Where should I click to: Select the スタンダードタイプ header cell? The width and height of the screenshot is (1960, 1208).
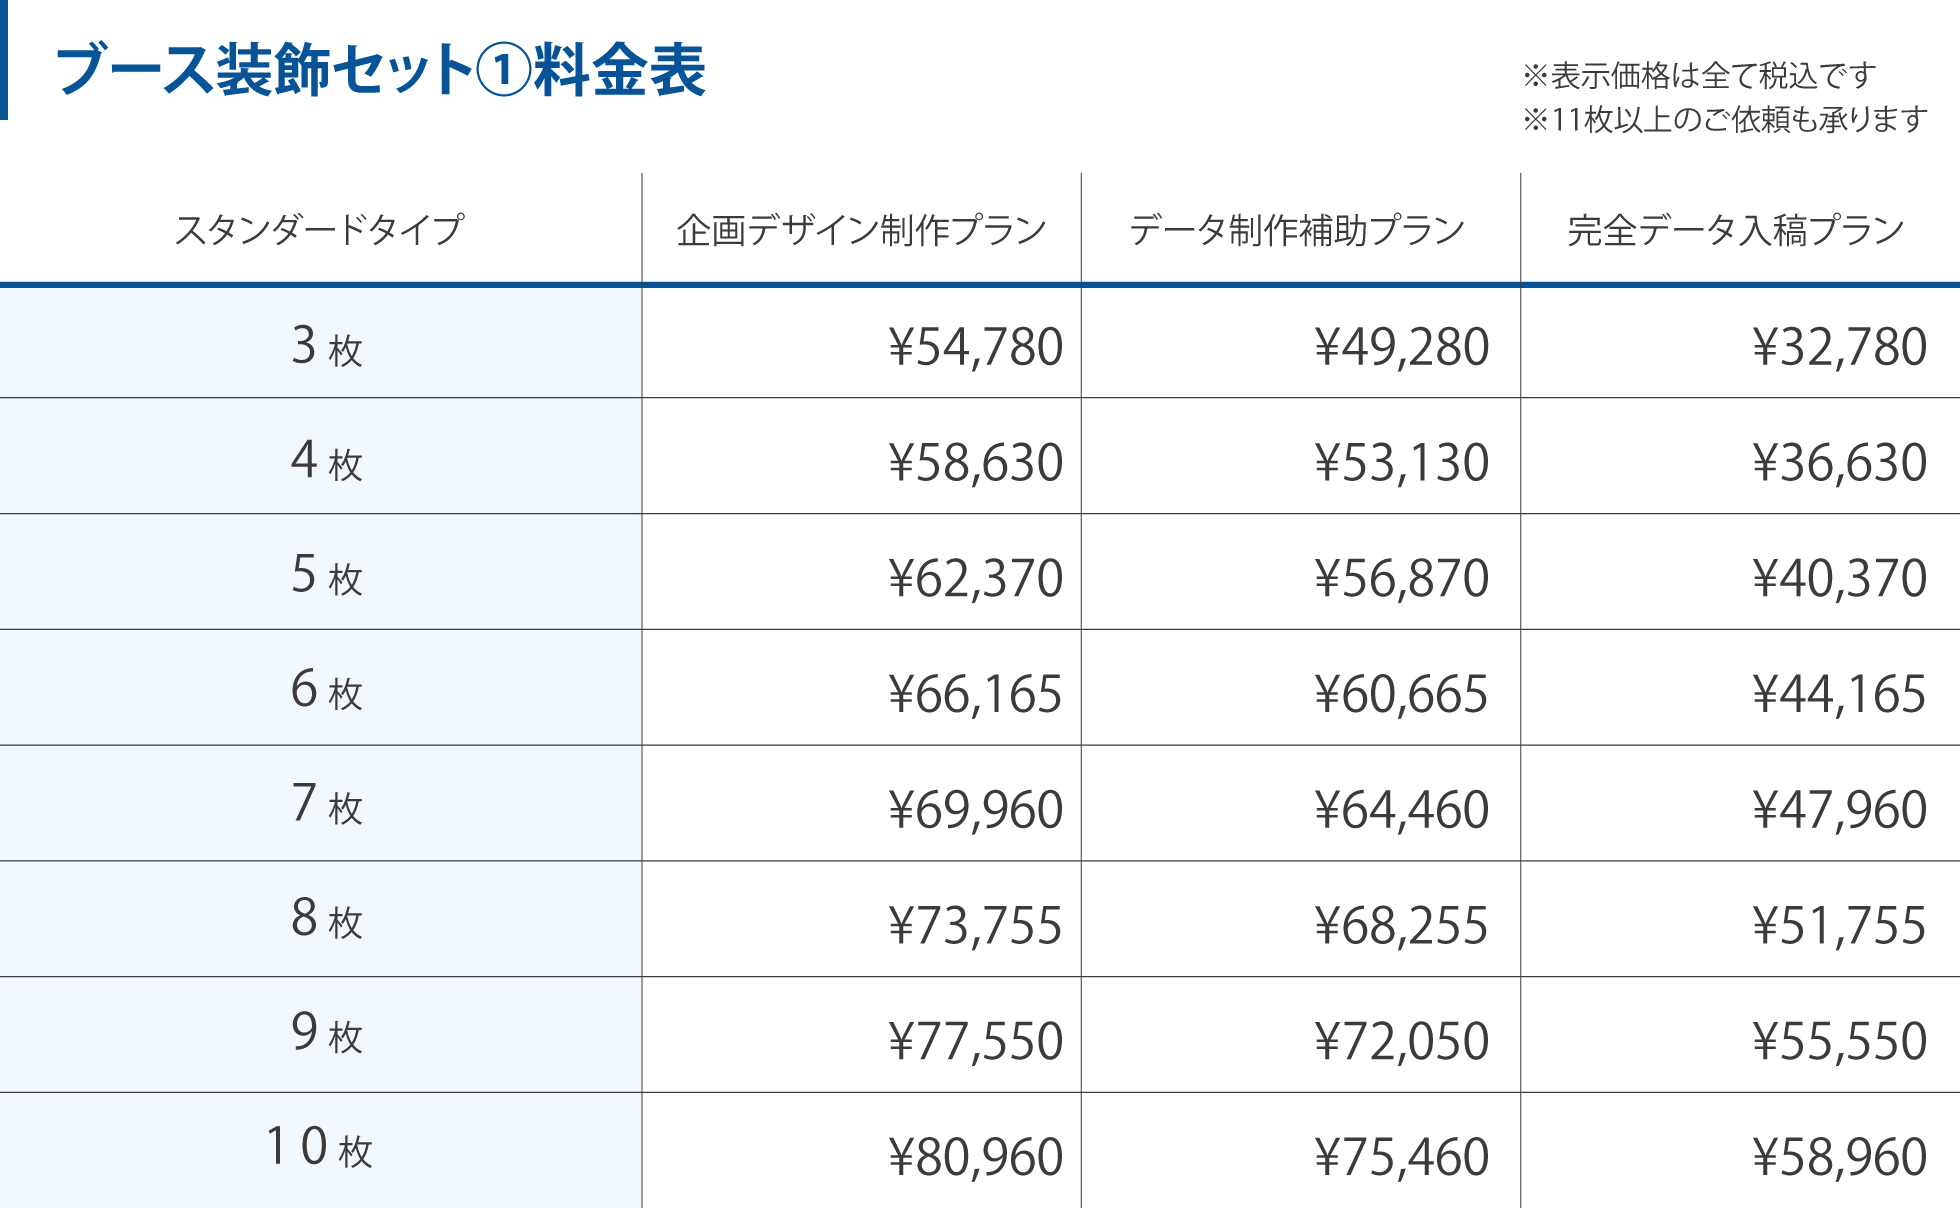319,230
